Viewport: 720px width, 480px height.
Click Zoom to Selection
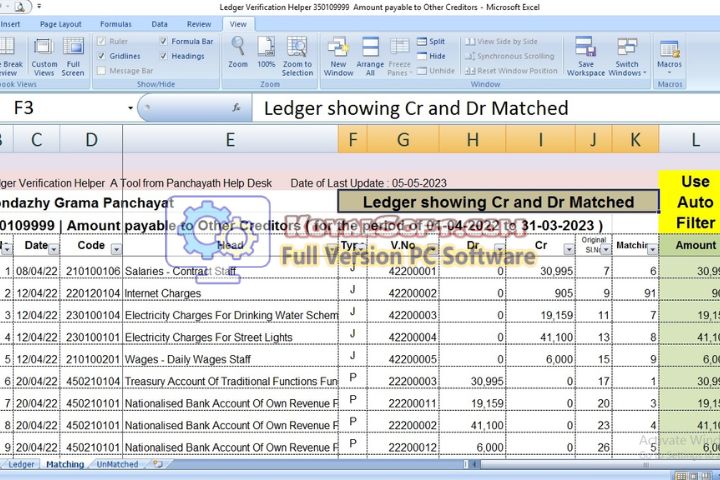pyautogui.click(x=297, y=57)
